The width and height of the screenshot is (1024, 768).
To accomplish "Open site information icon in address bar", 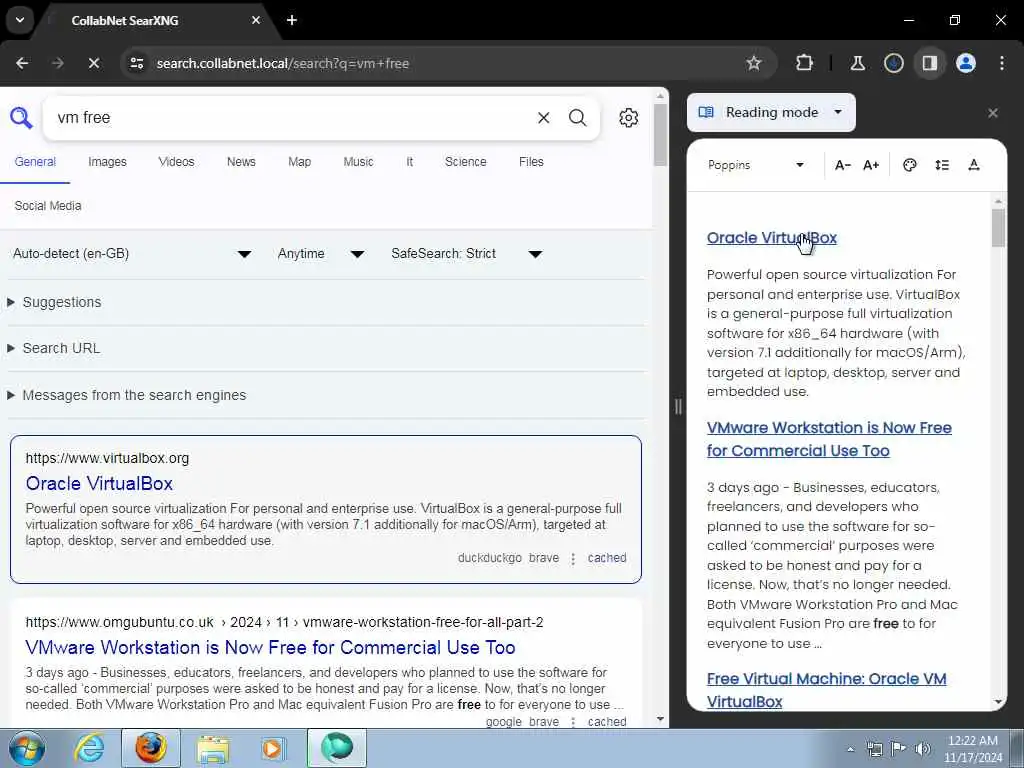I will (x=136, y=63).
